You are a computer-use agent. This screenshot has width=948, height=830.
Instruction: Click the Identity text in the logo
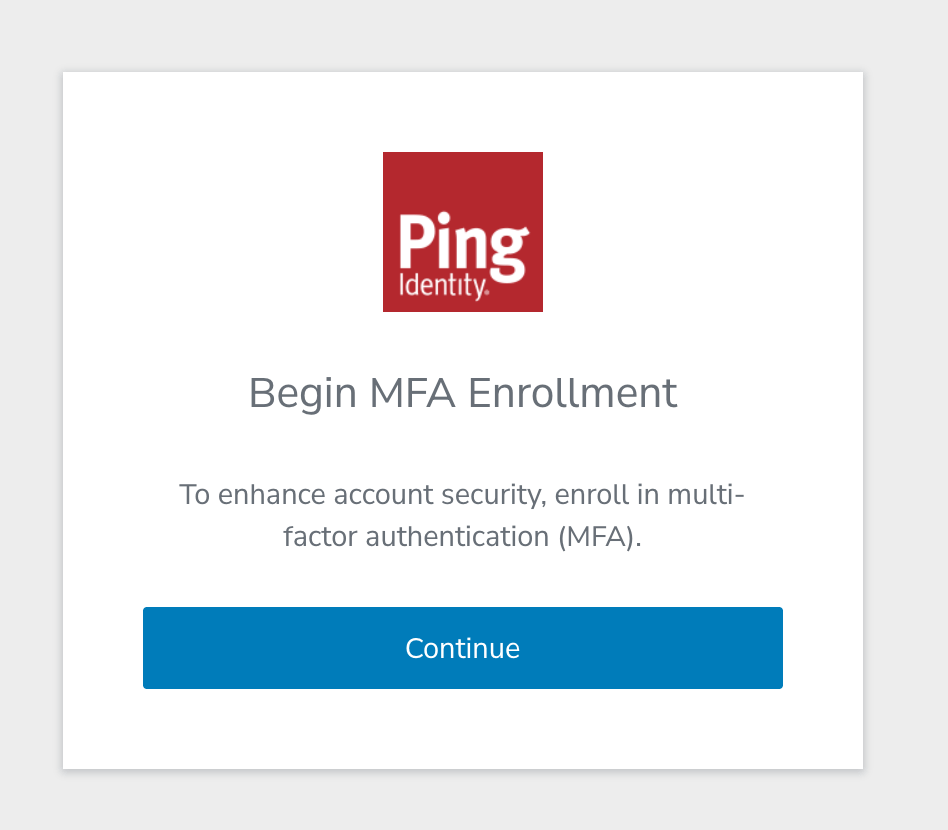(x=443, y=287)
